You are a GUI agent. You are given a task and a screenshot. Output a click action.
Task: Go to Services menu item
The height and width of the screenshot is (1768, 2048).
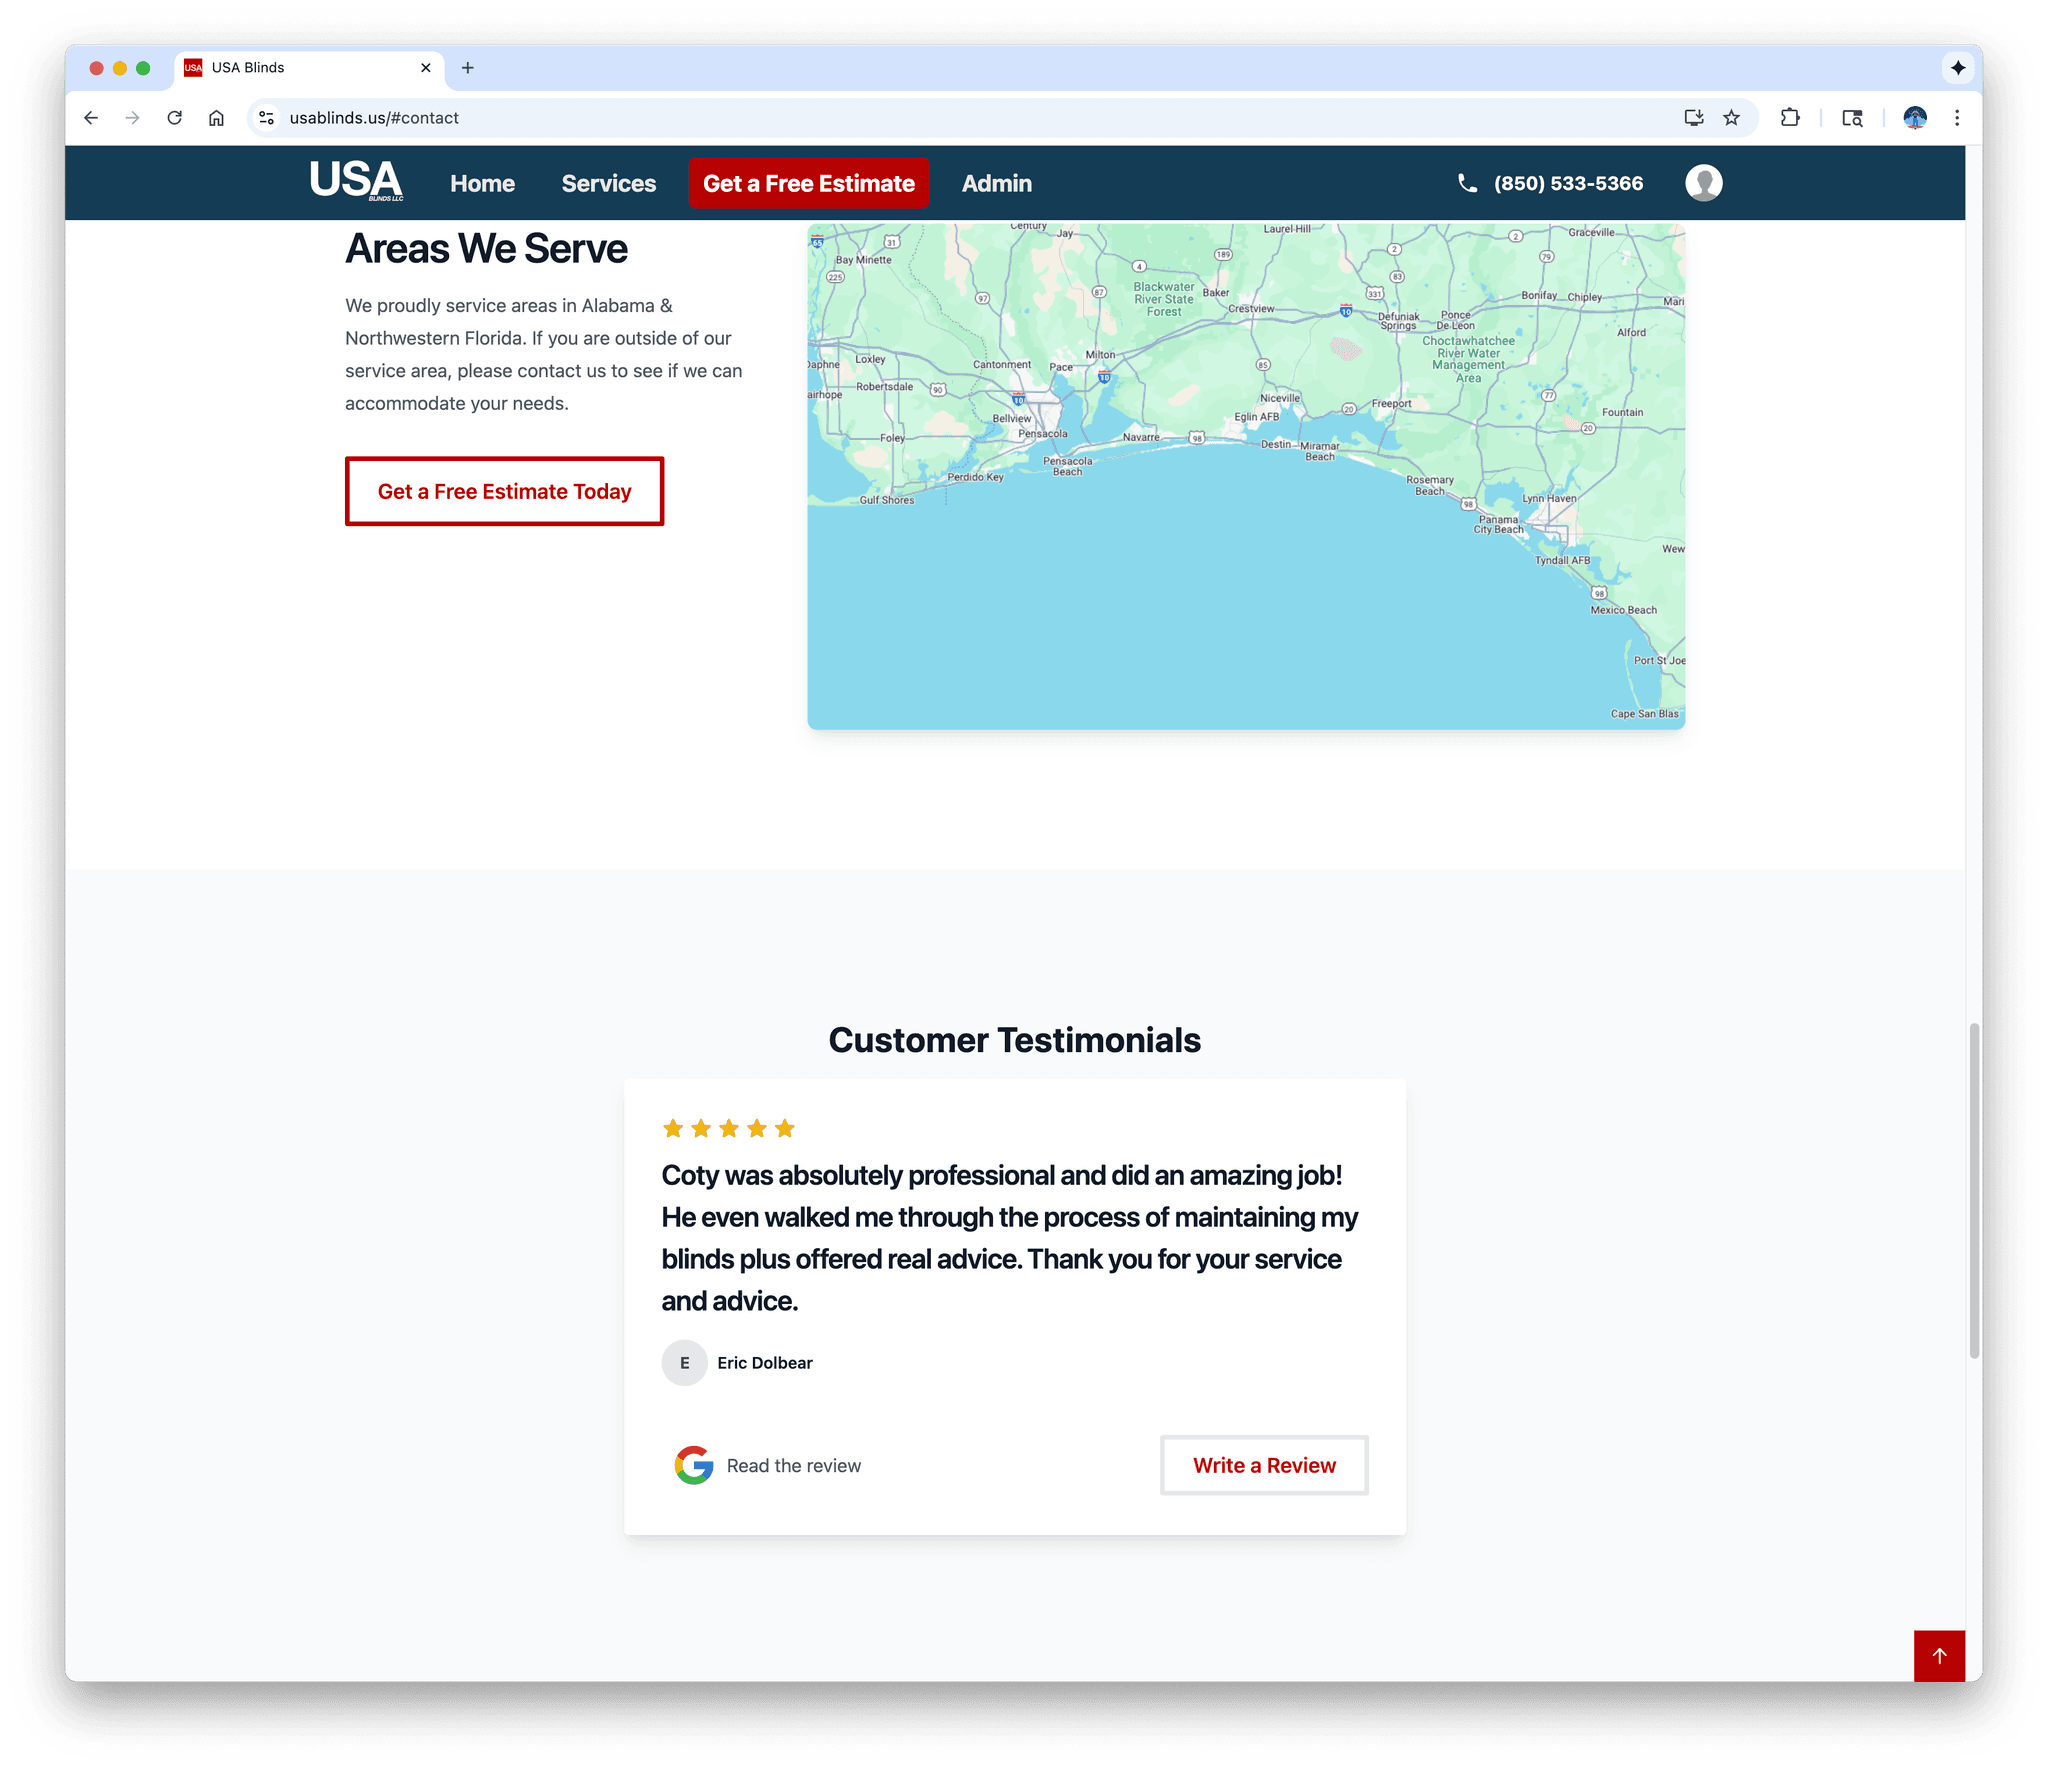coord(608,183)
